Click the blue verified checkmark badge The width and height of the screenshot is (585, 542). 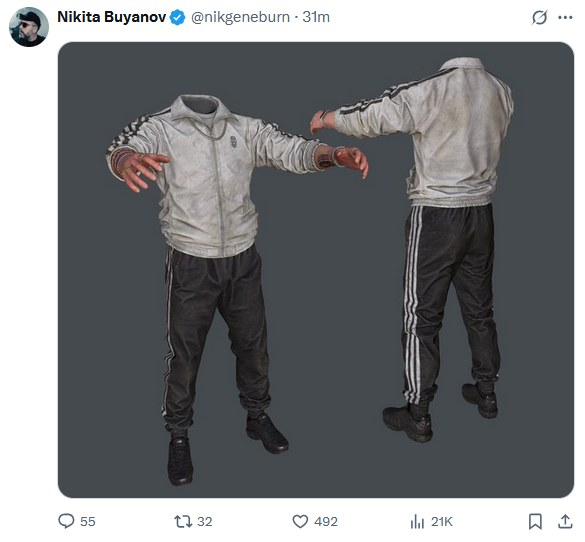pyautogui.click(x=178, y=18)
